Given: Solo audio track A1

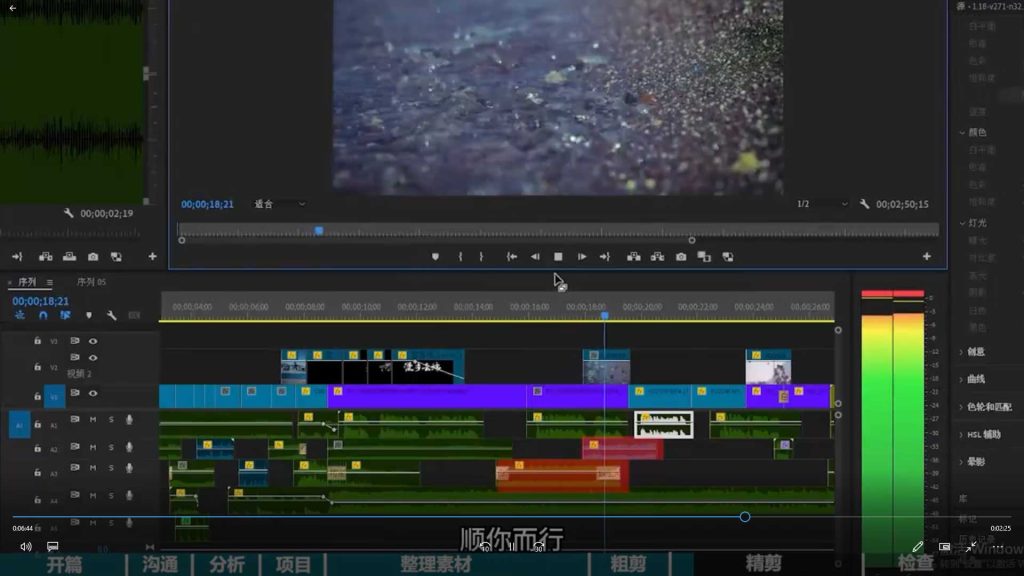Looking at the screenshot, I should pyautogui.click(x=112, y=419).
